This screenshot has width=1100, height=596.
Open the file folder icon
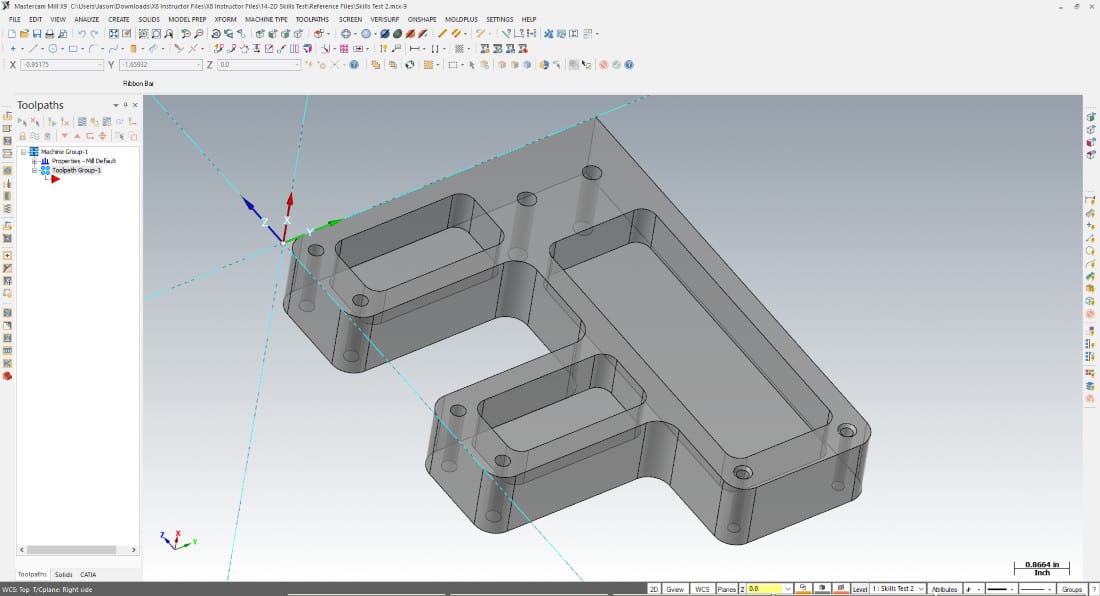point(24,34)
